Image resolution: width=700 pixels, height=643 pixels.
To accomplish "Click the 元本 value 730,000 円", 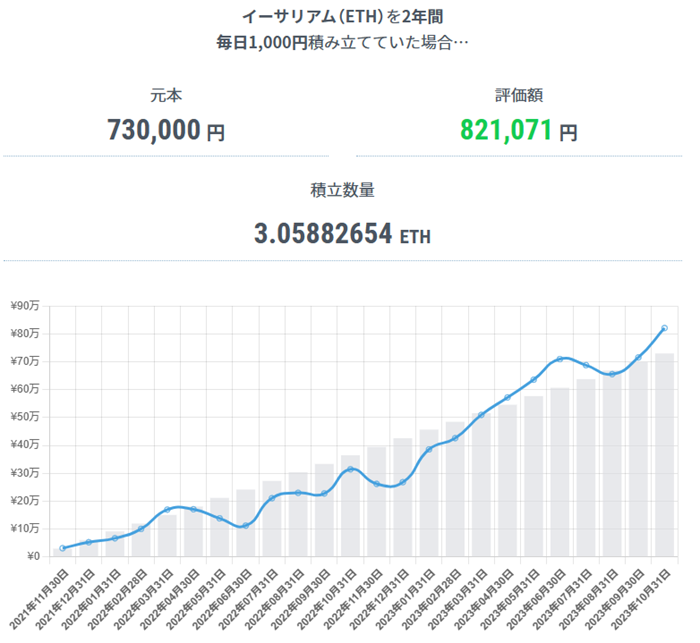I will 166,129.
